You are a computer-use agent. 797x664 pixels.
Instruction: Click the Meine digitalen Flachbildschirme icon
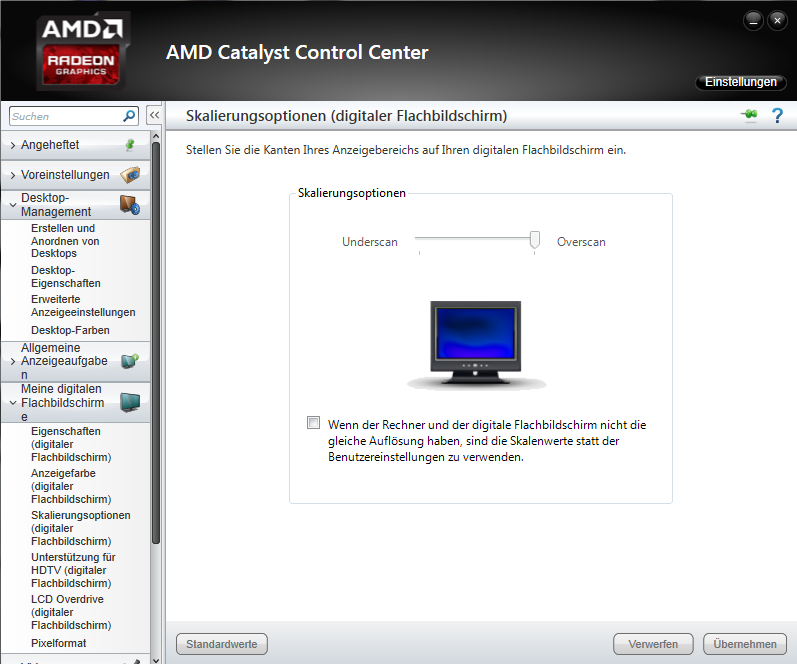coord(130,402)
